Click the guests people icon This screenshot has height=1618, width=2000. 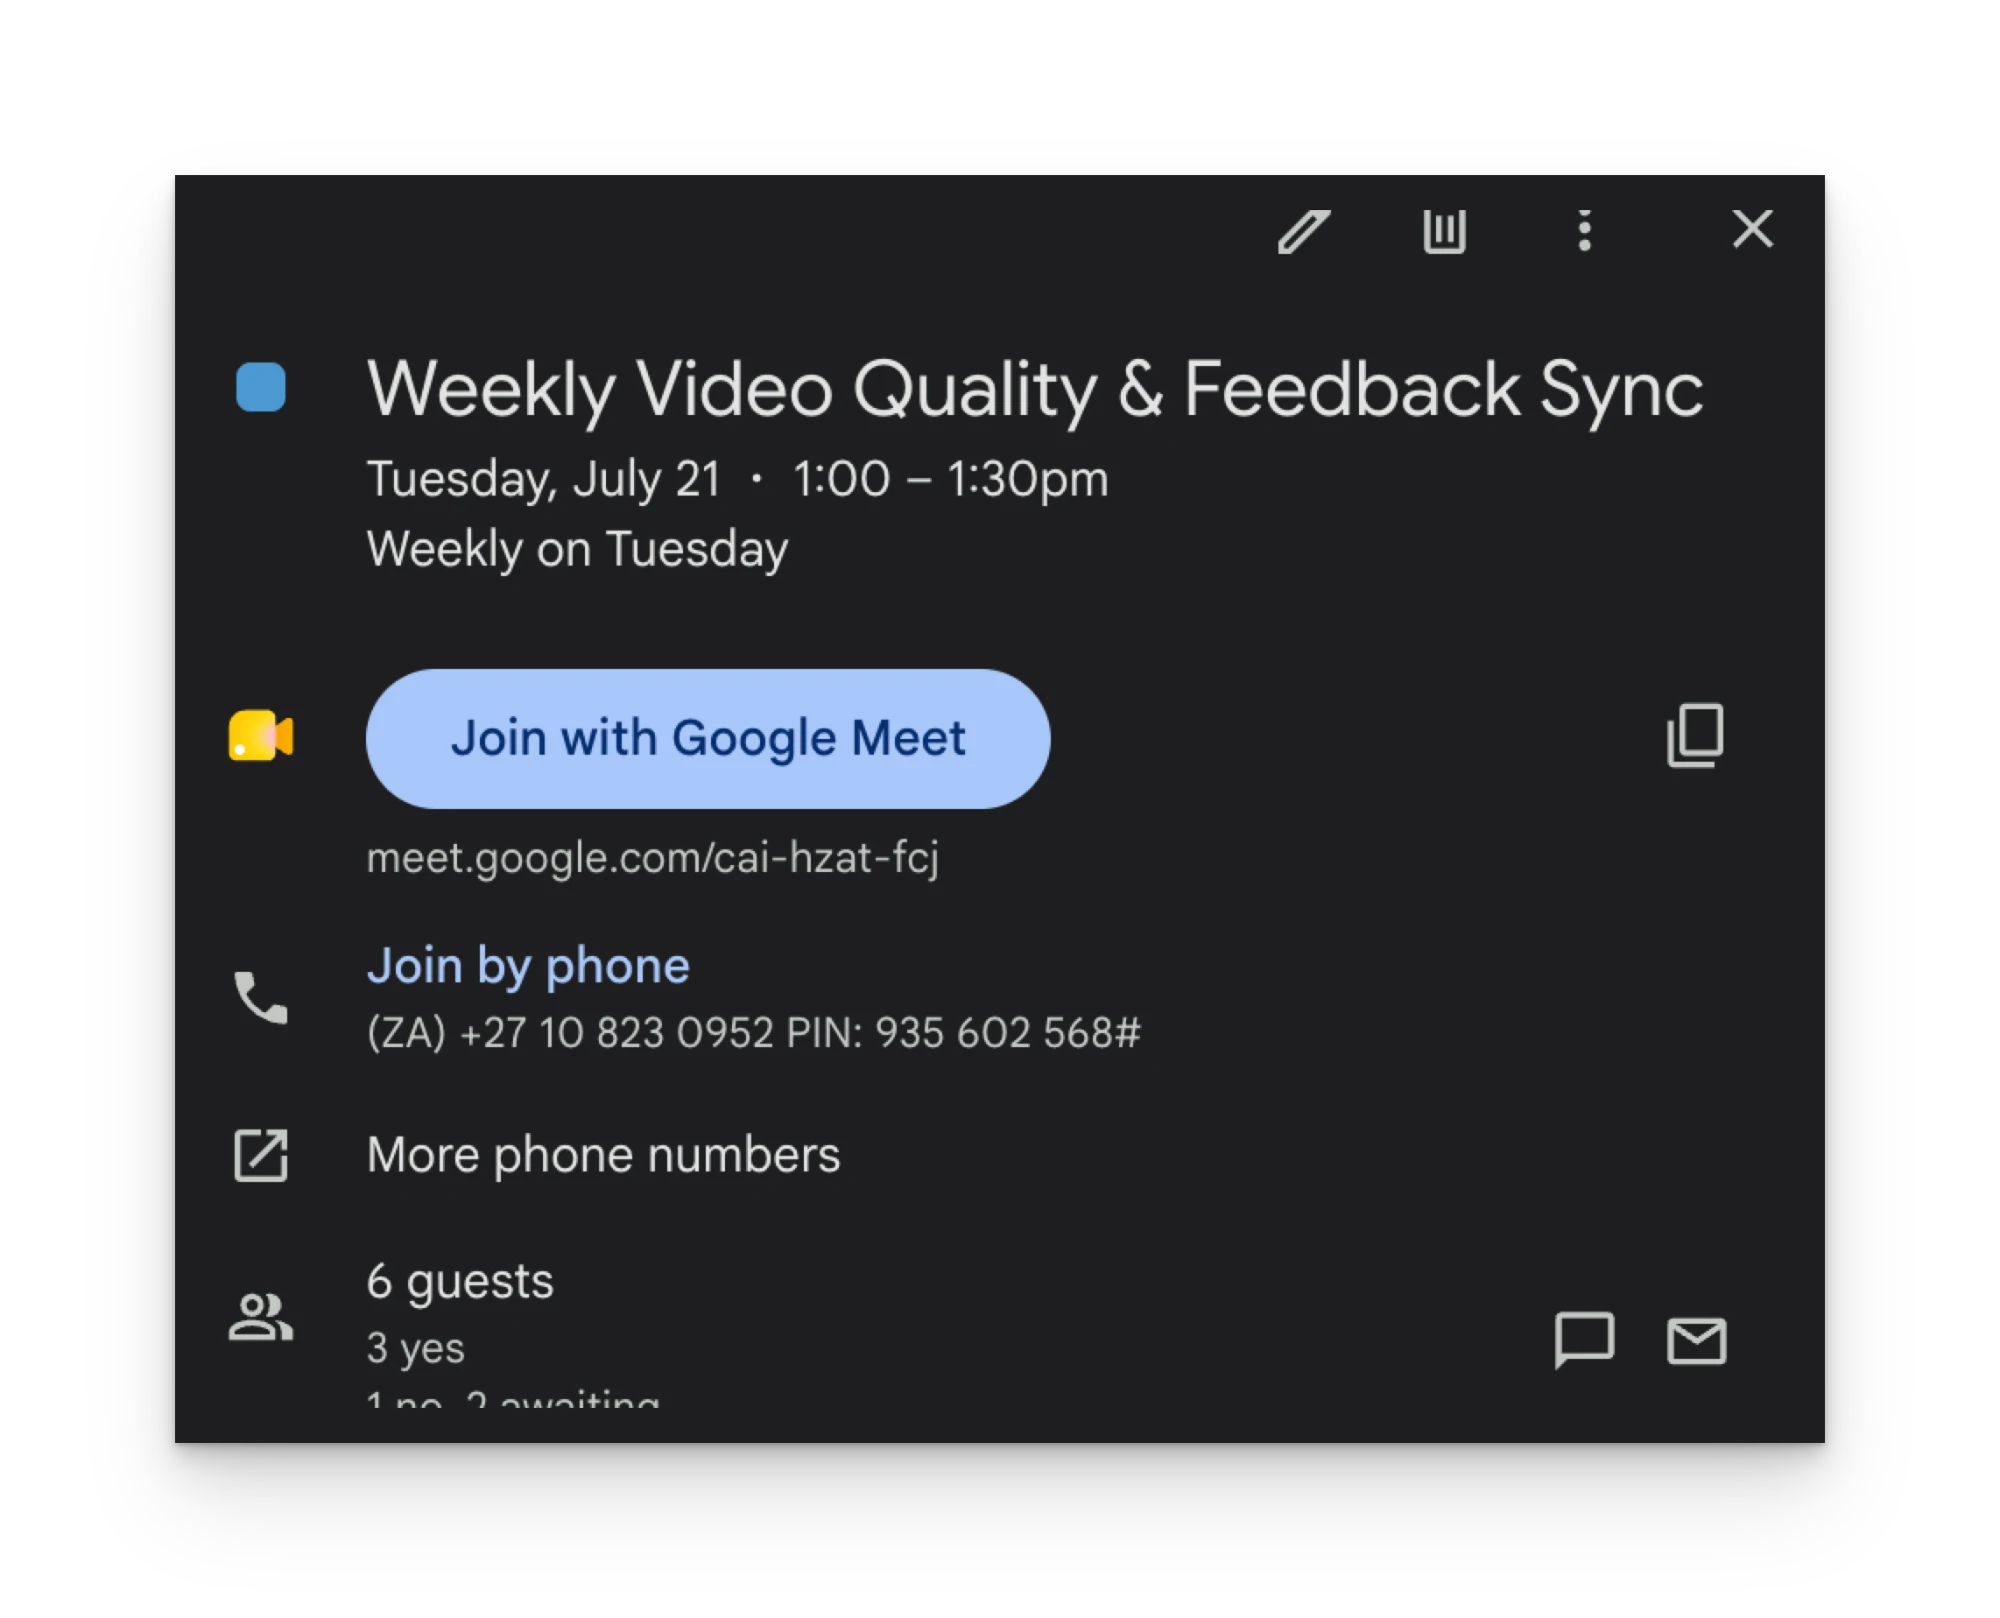pyautogui.click(x=261, y=1317)
